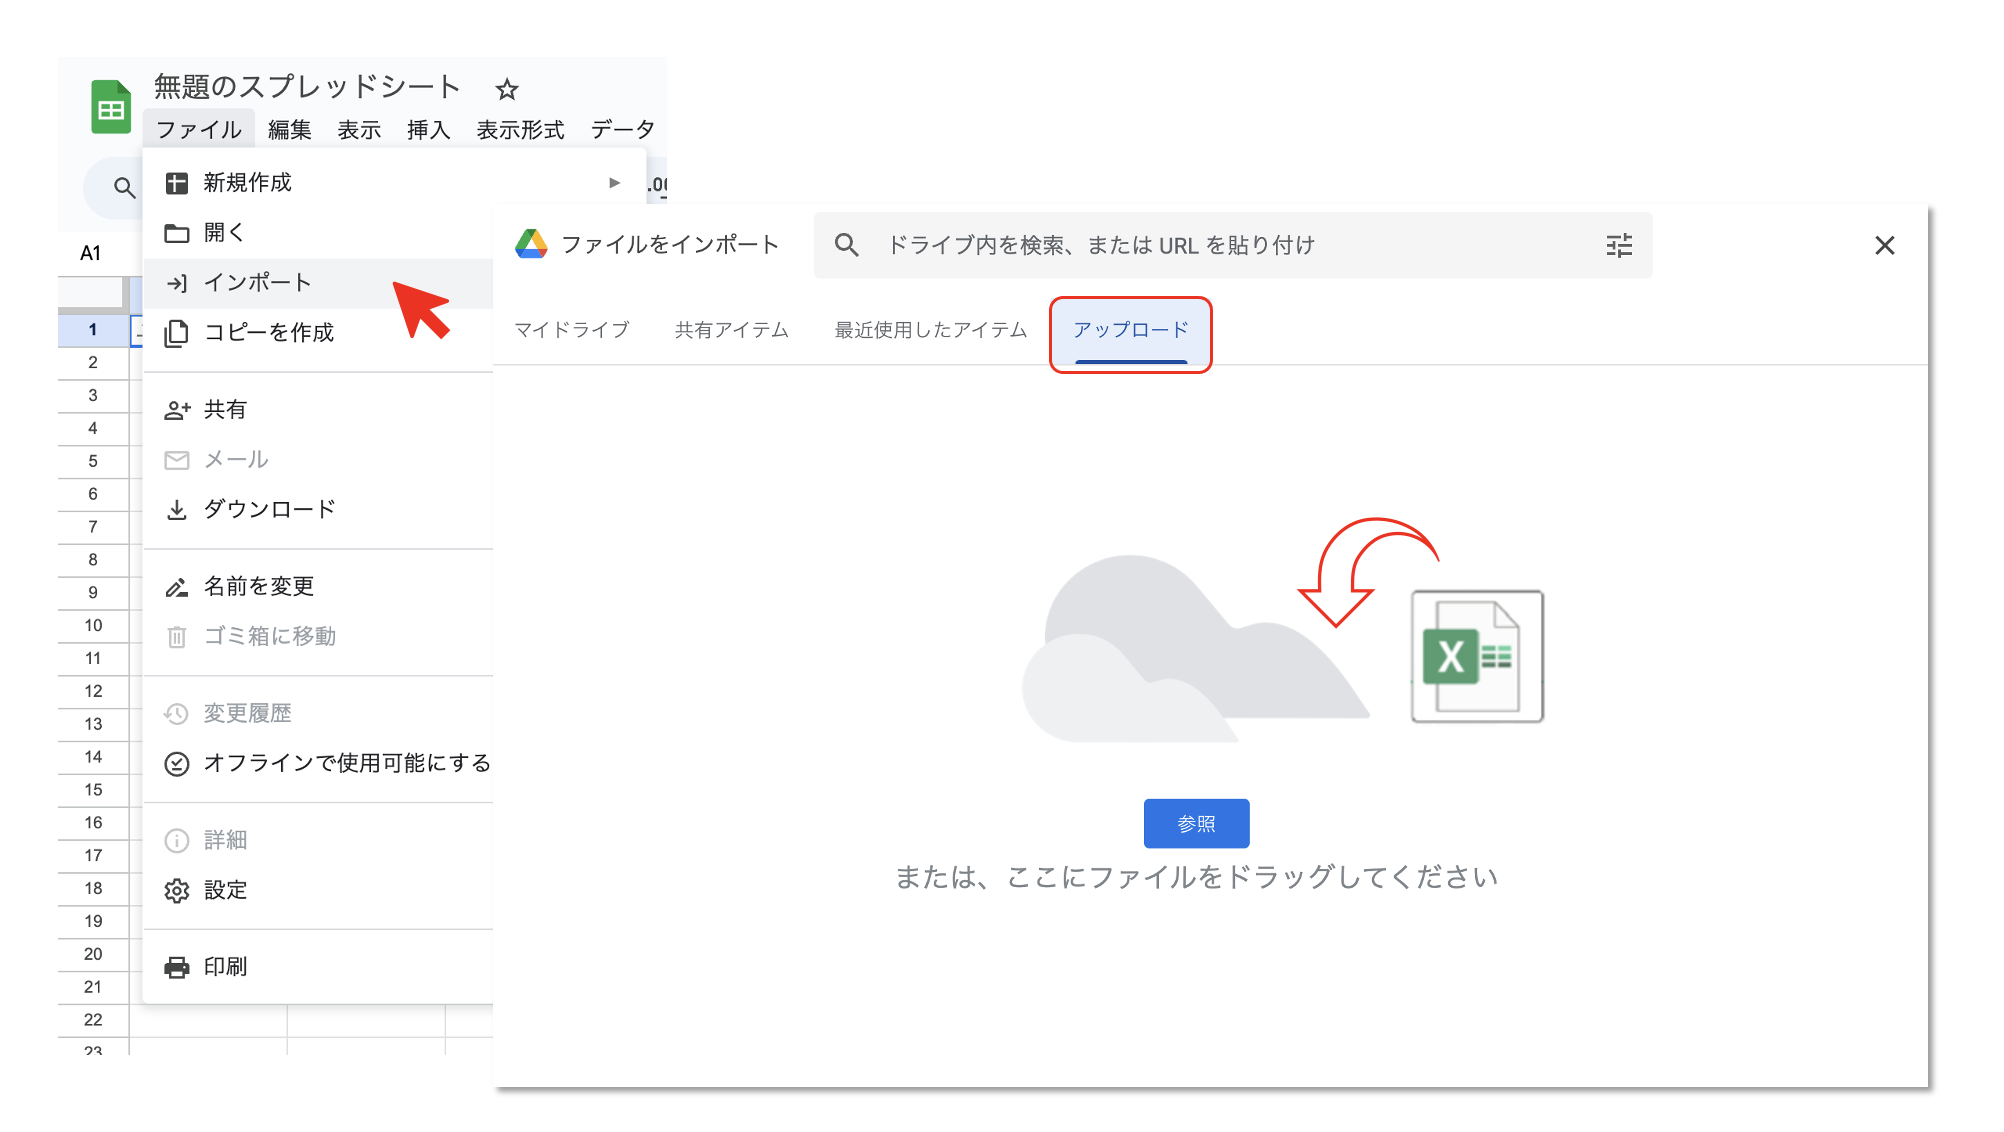Choose 新規作成 from the file menu
Viewport: 2004px width, 1132px height.
click(394, 182)
